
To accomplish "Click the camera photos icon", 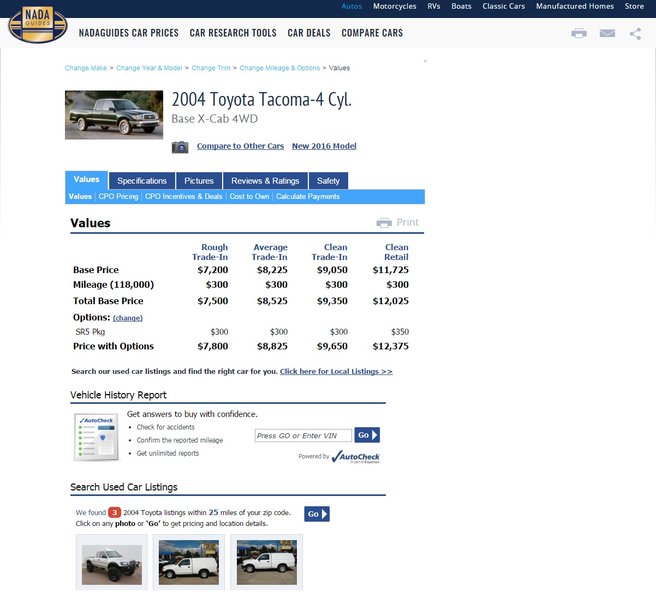I will click(x=180, y=147).
